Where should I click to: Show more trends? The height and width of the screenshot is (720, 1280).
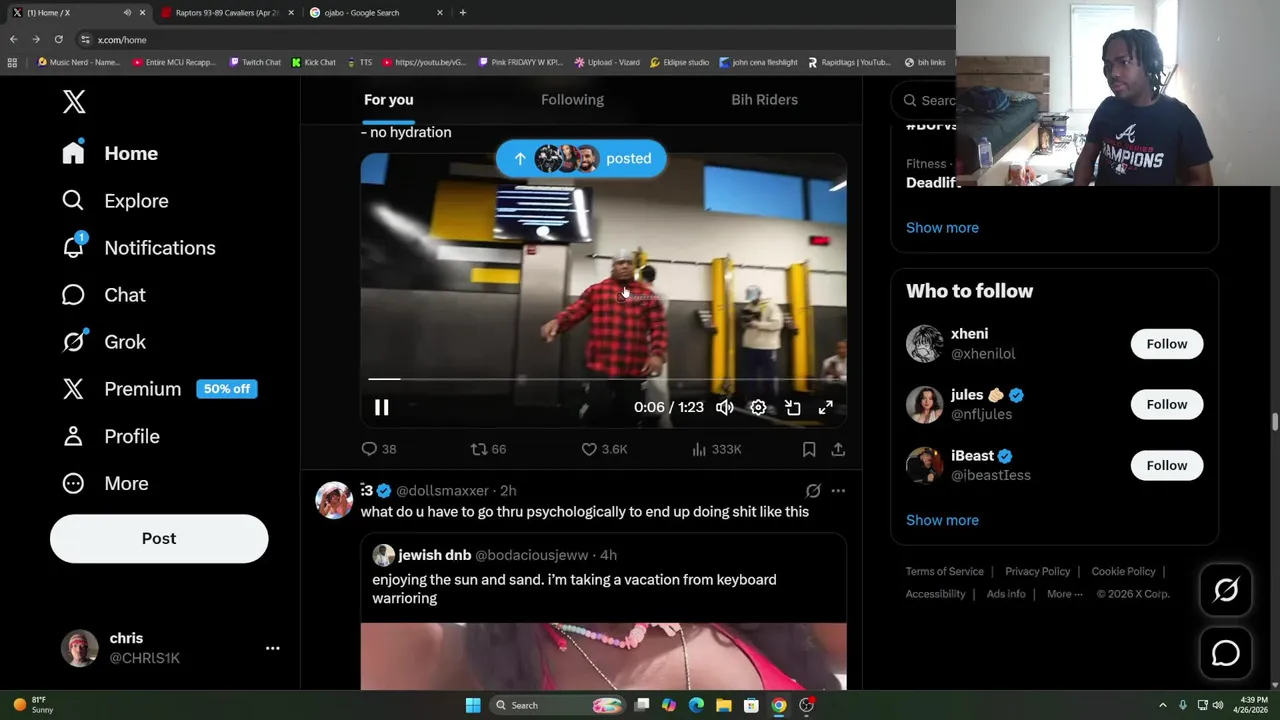coord(942,227)
